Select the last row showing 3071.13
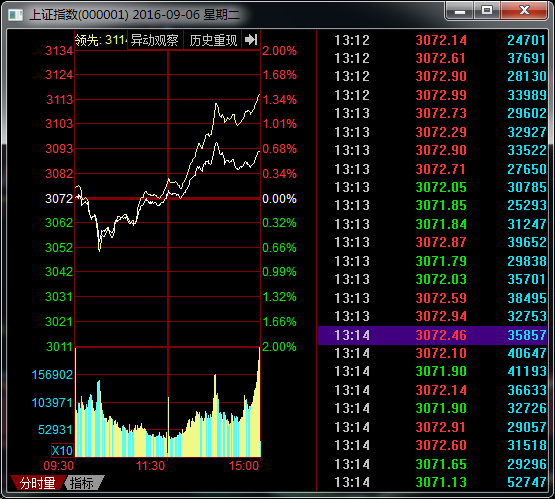 (433, 482)
